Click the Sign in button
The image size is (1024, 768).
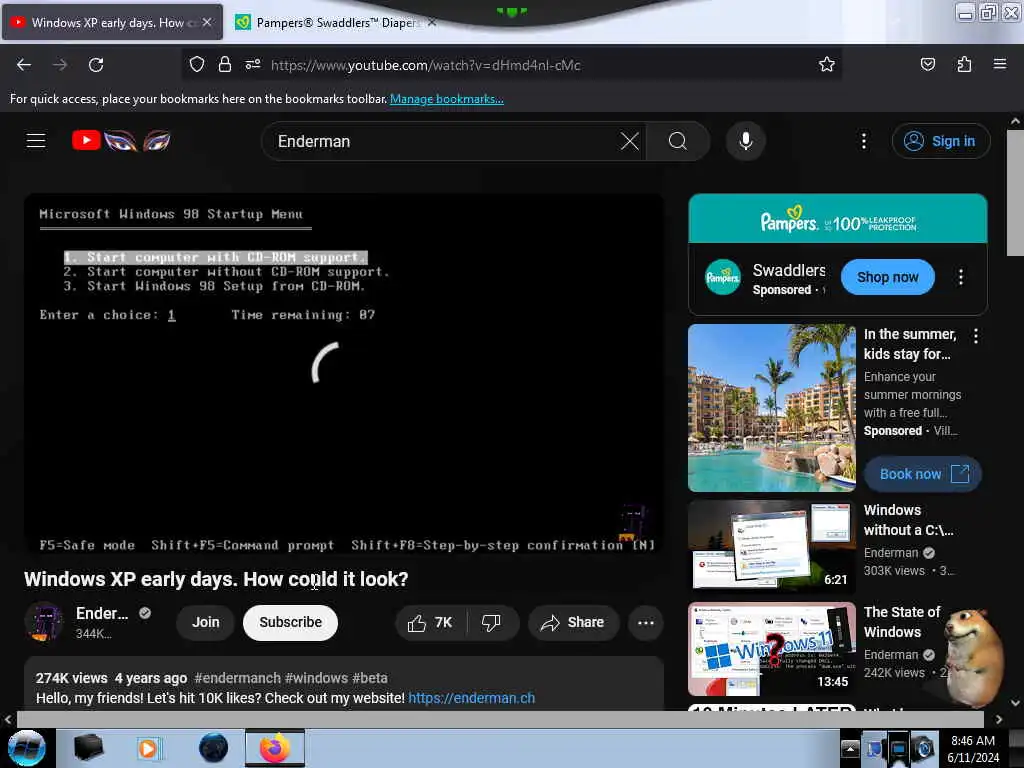(941, 141)
